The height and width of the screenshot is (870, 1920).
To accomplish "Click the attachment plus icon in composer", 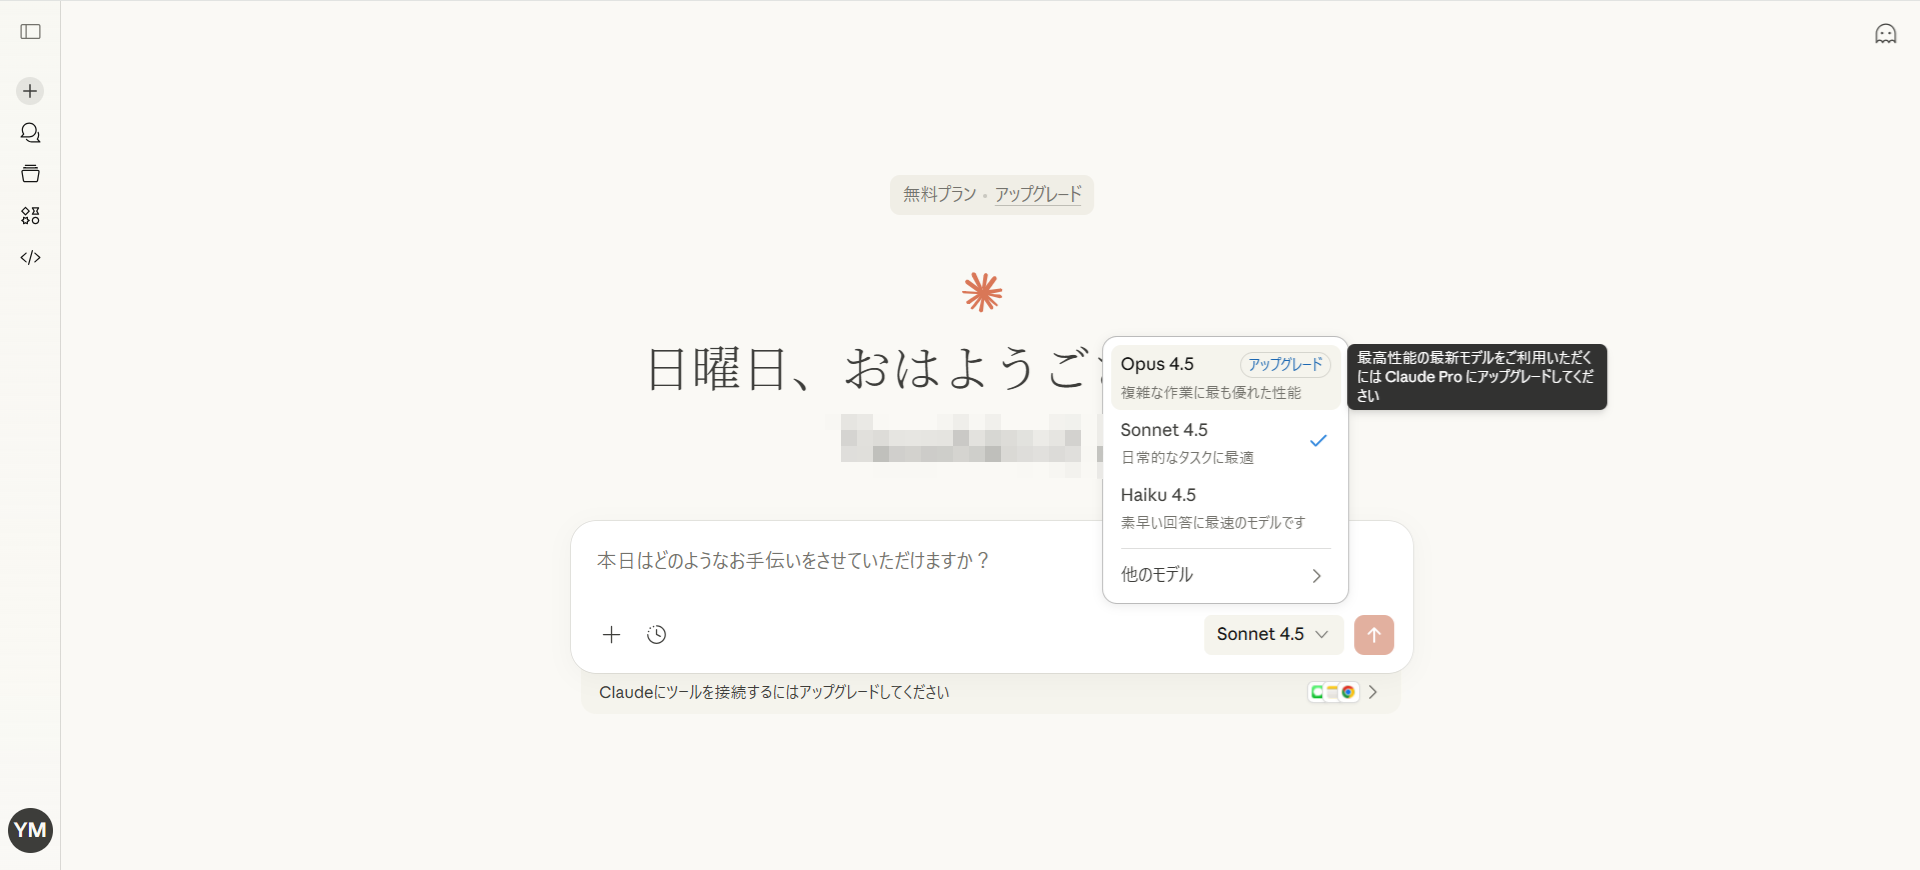I will coord(611,635).
